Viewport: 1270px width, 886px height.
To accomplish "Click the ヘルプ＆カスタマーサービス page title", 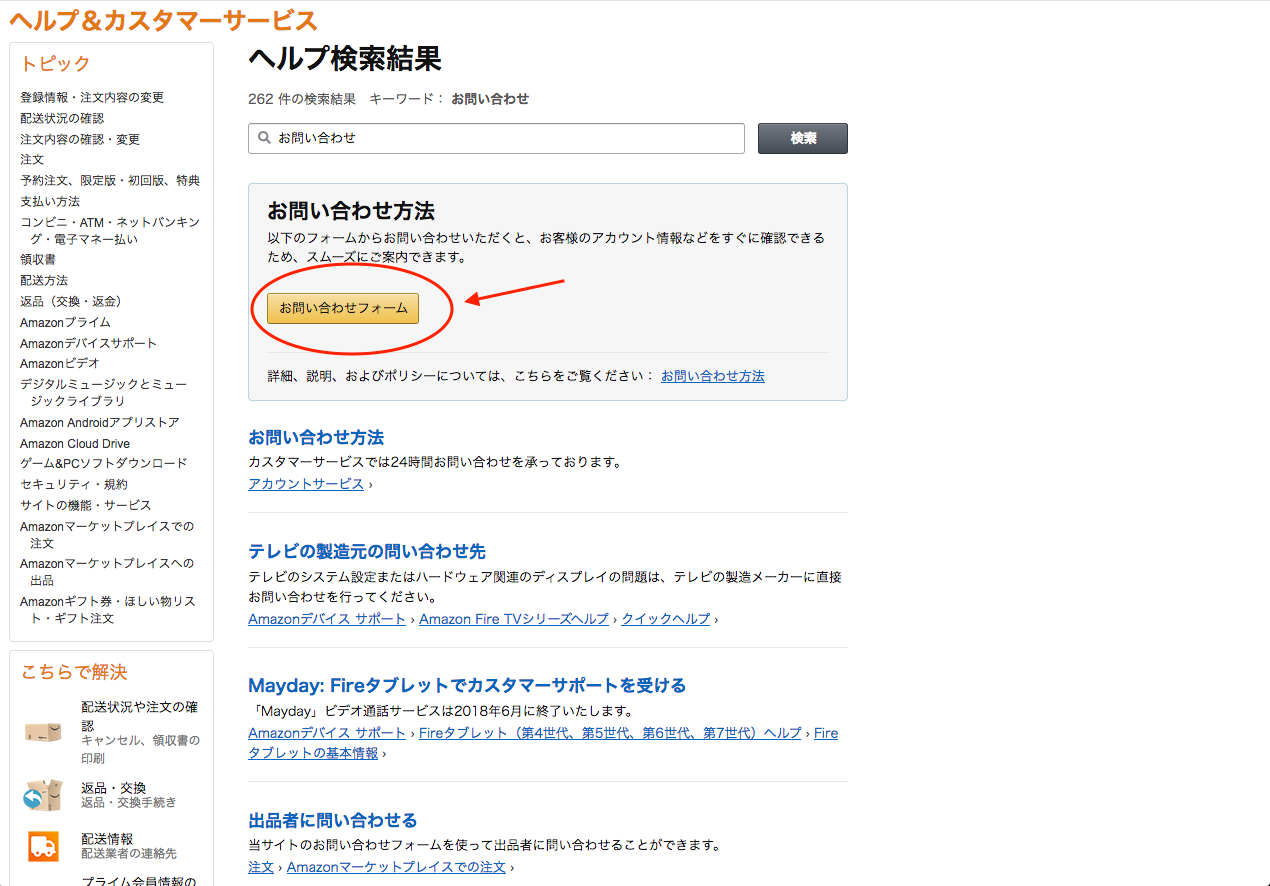I will 163,19.
